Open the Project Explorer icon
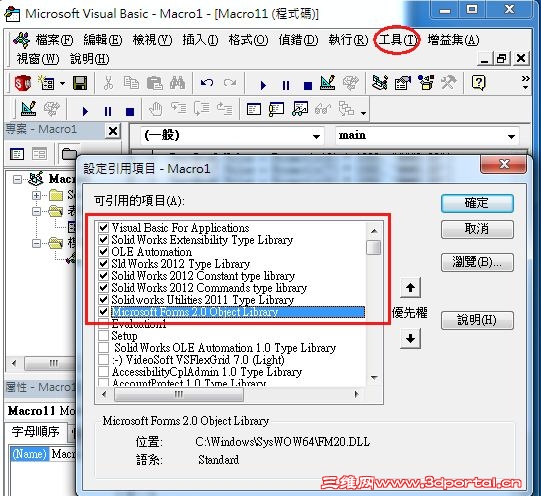The width and height of the screenshot is (541, 496). [x=380, y=83]
